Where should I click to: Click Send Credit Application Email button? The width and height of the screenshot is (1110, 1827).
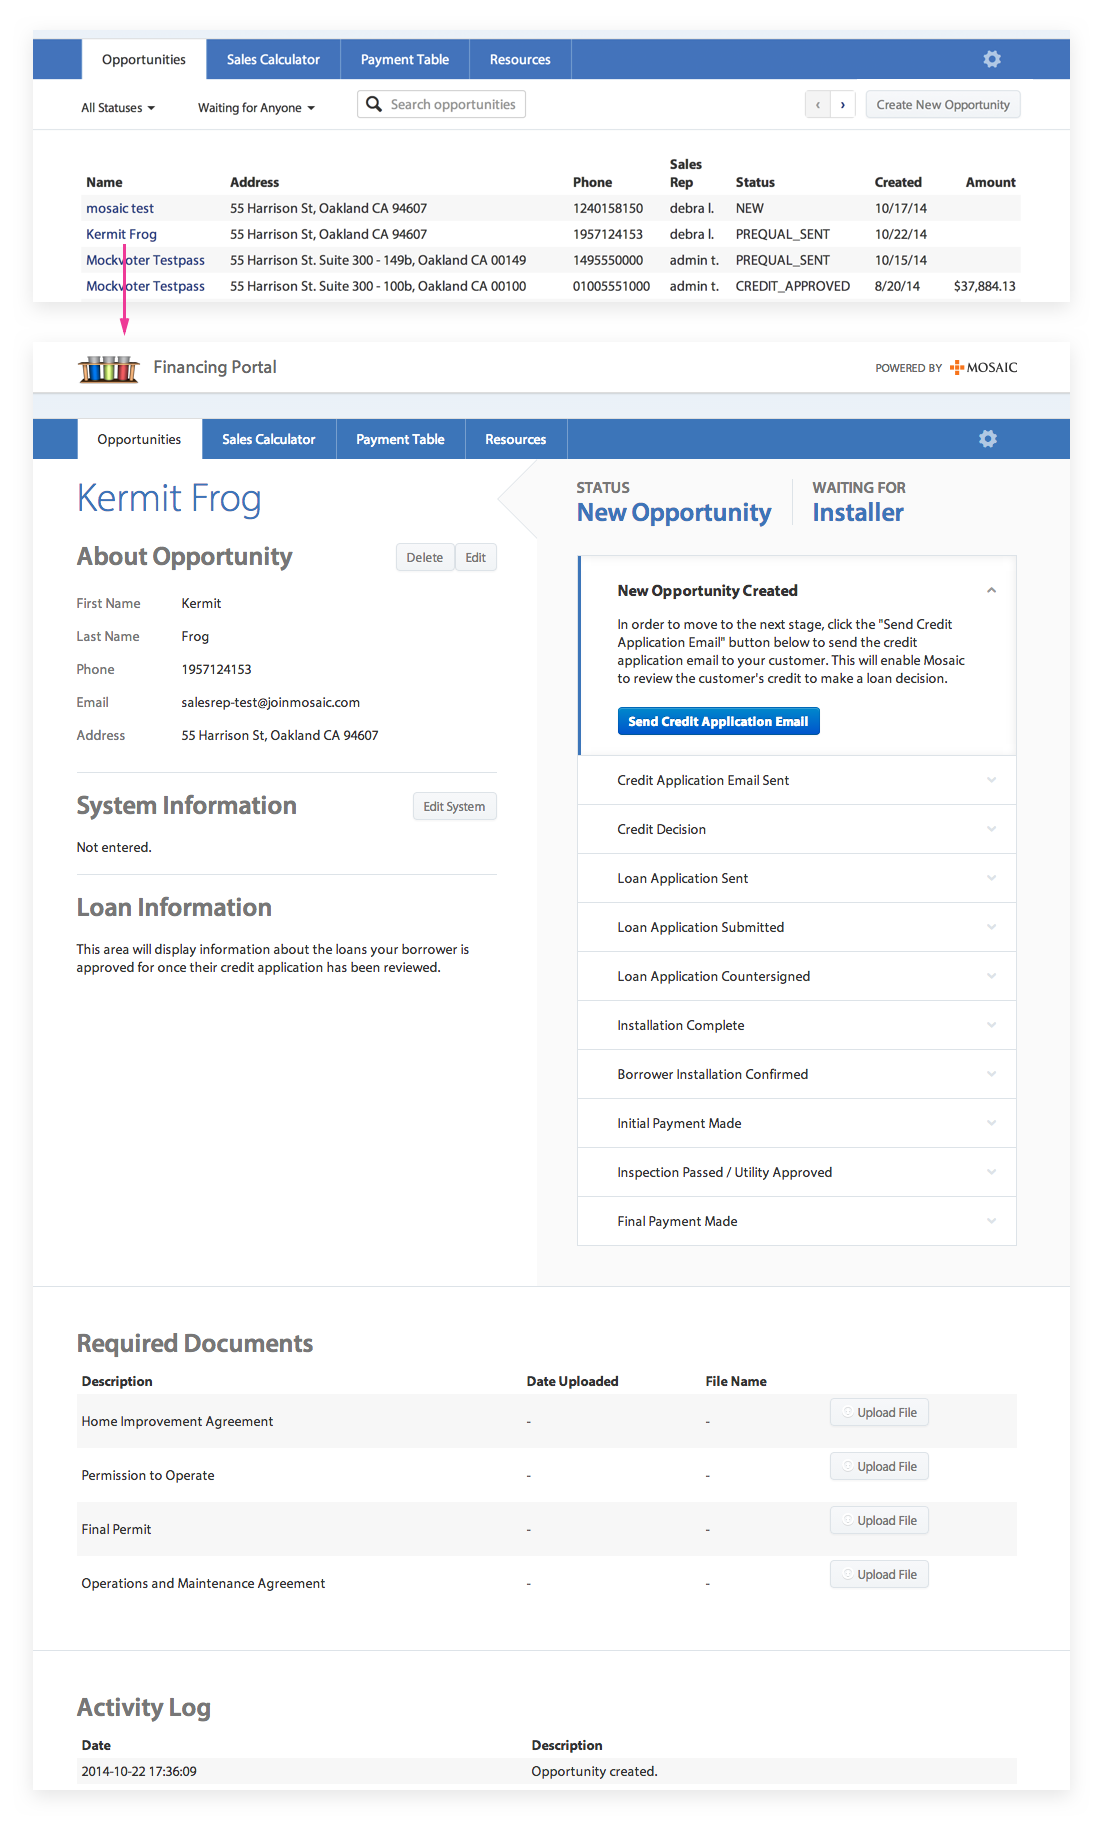718,721
